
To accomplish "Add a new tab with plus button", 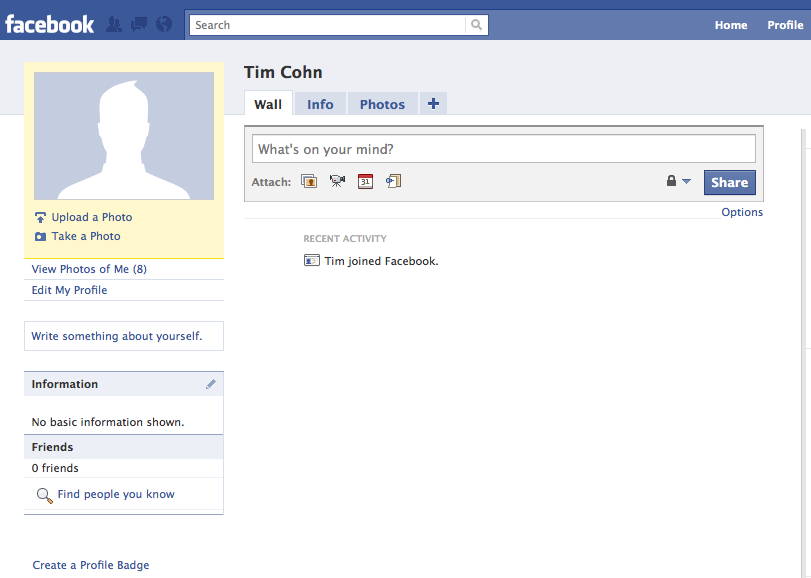I will pyautogui.click(x=433, y=104).
